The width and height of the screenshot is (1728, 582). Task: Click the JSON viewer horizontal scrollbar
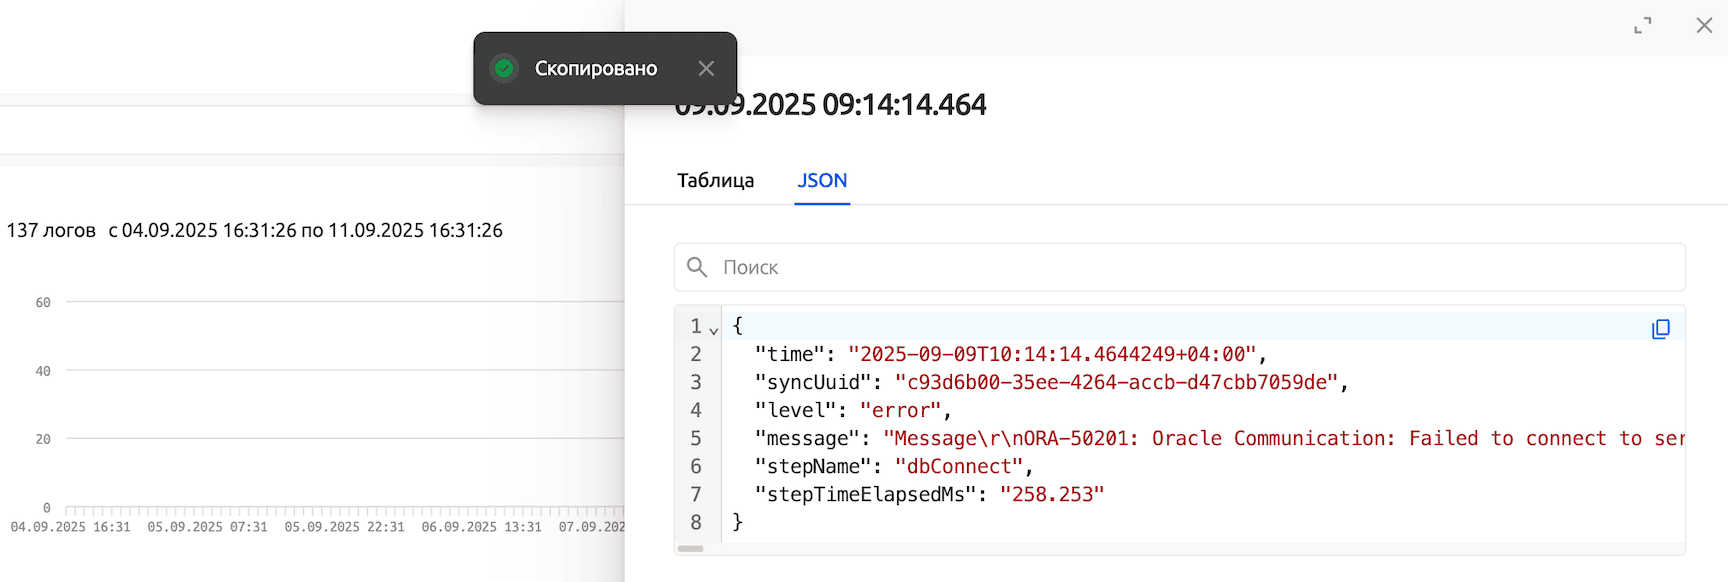[691, 548]
